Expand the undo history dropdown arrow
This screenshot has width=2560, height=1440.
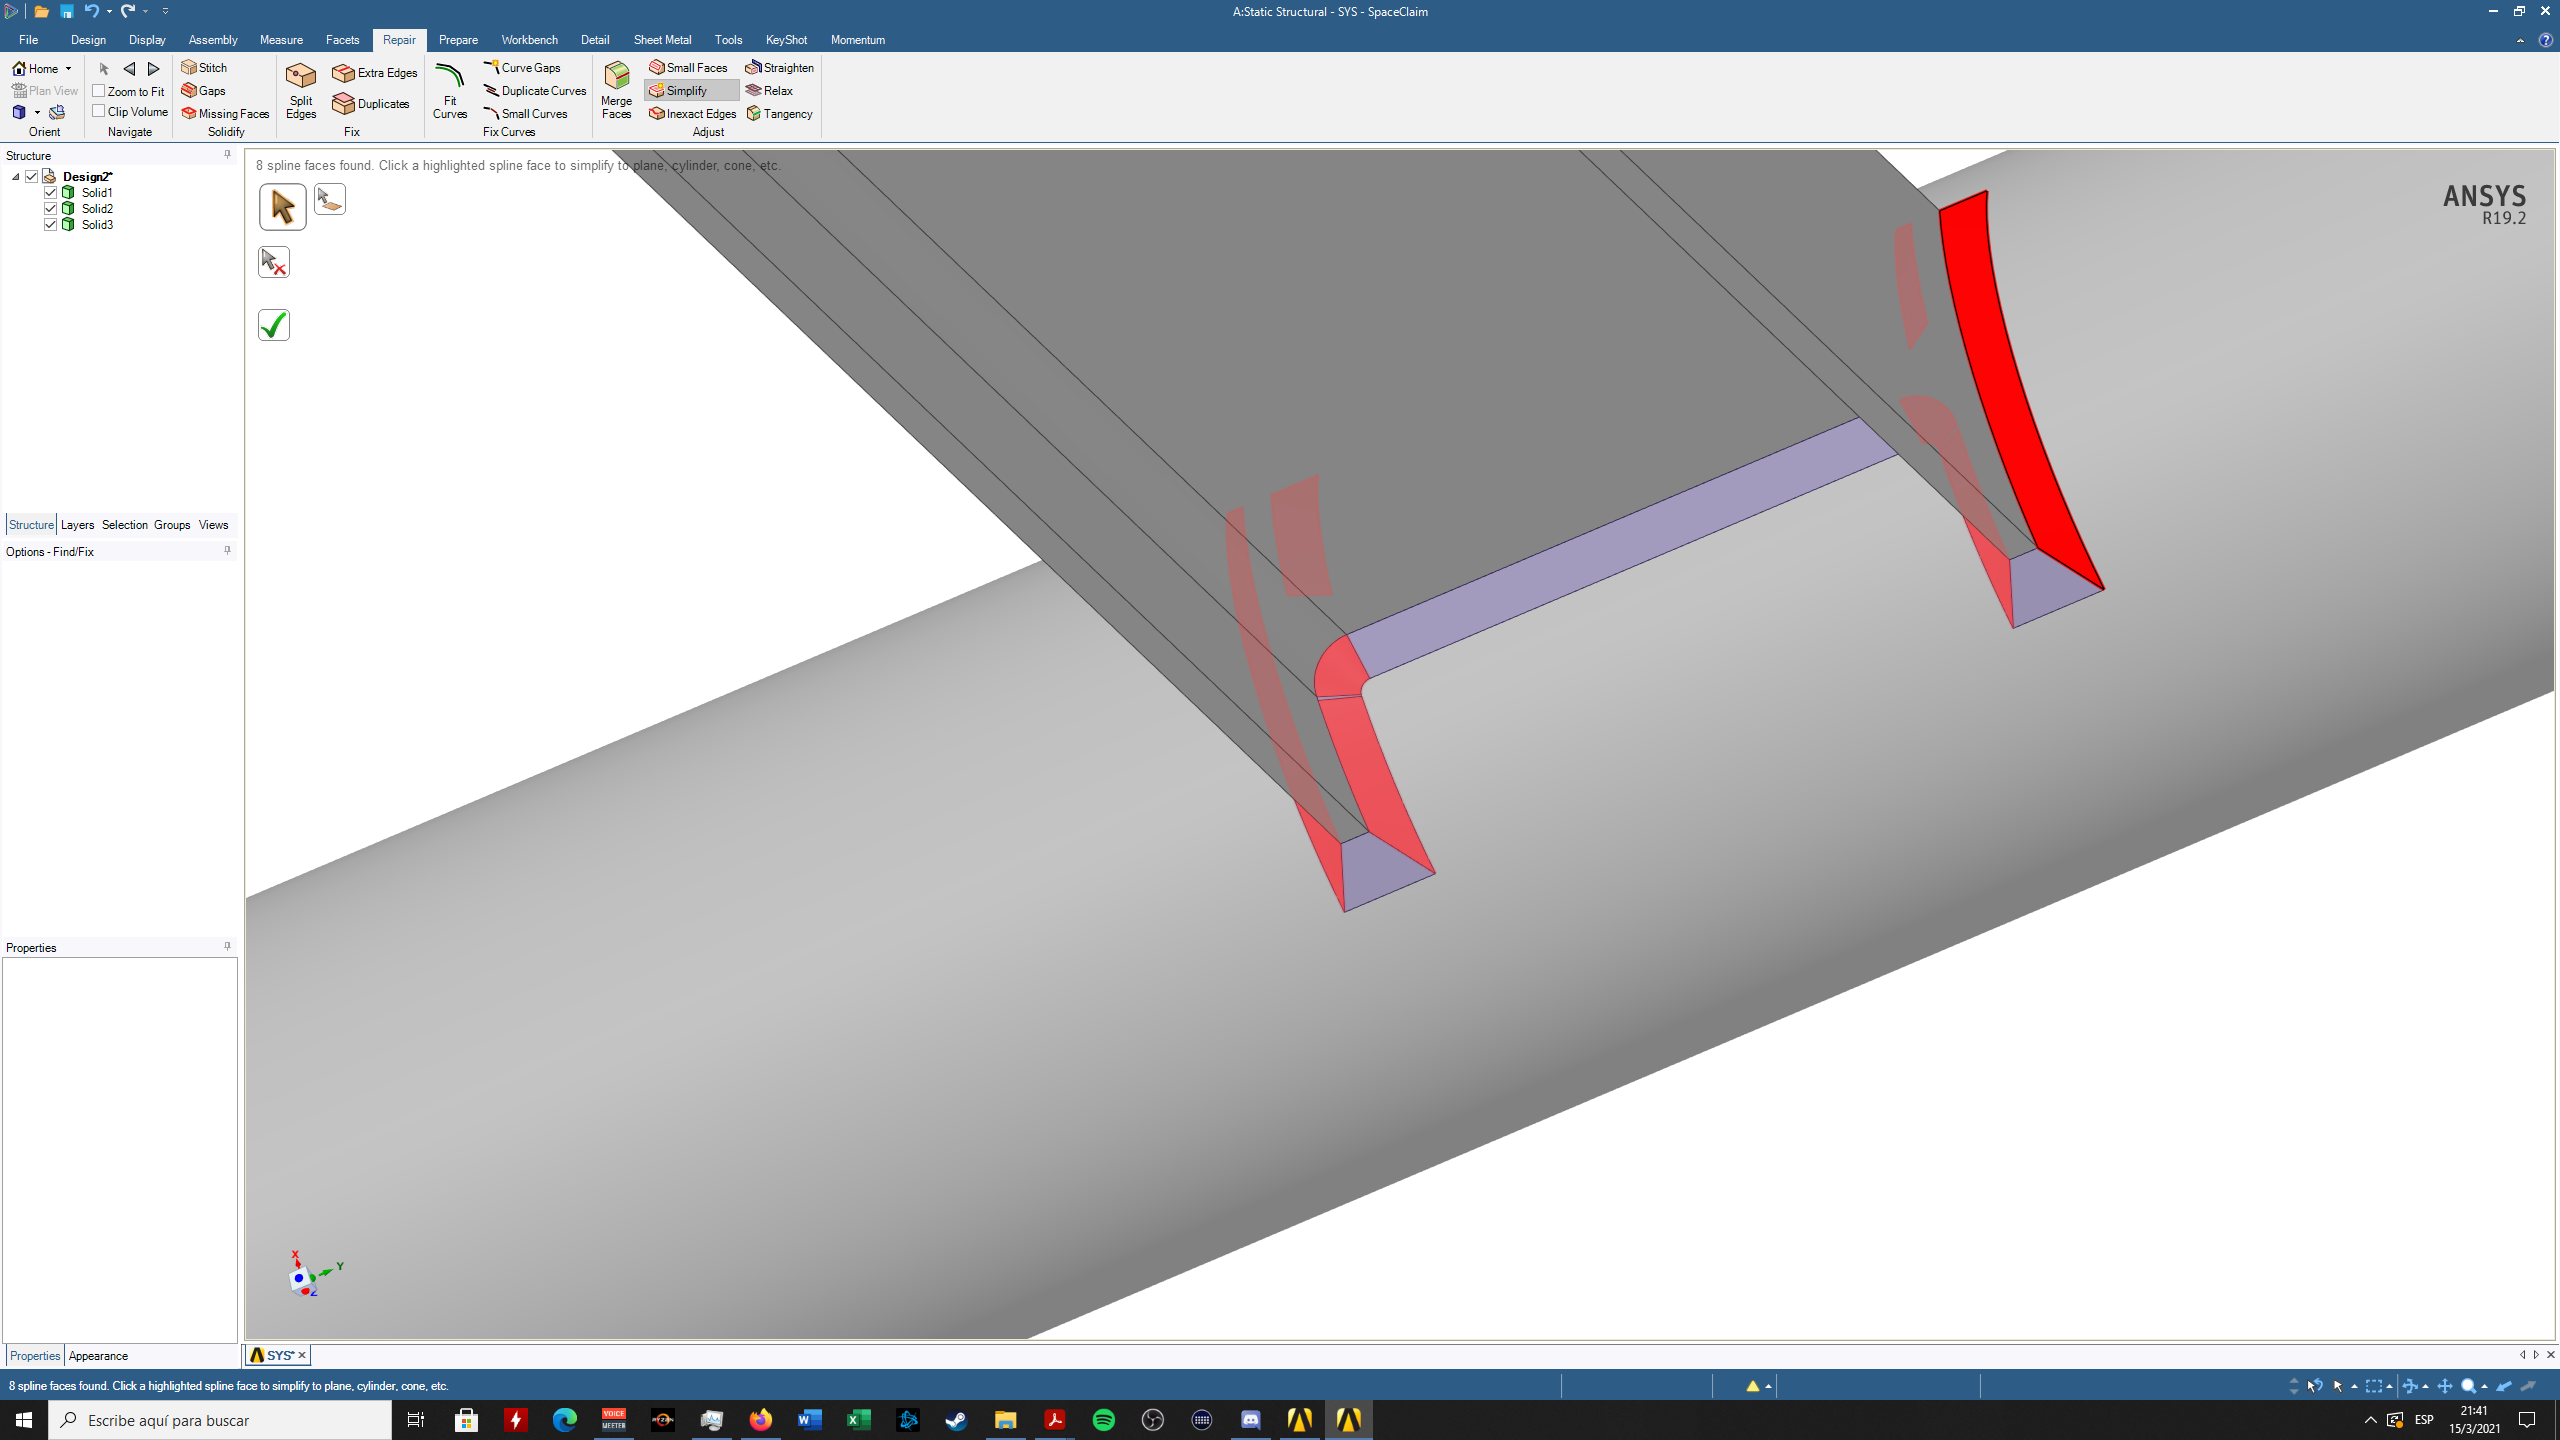tap(109, 11)
